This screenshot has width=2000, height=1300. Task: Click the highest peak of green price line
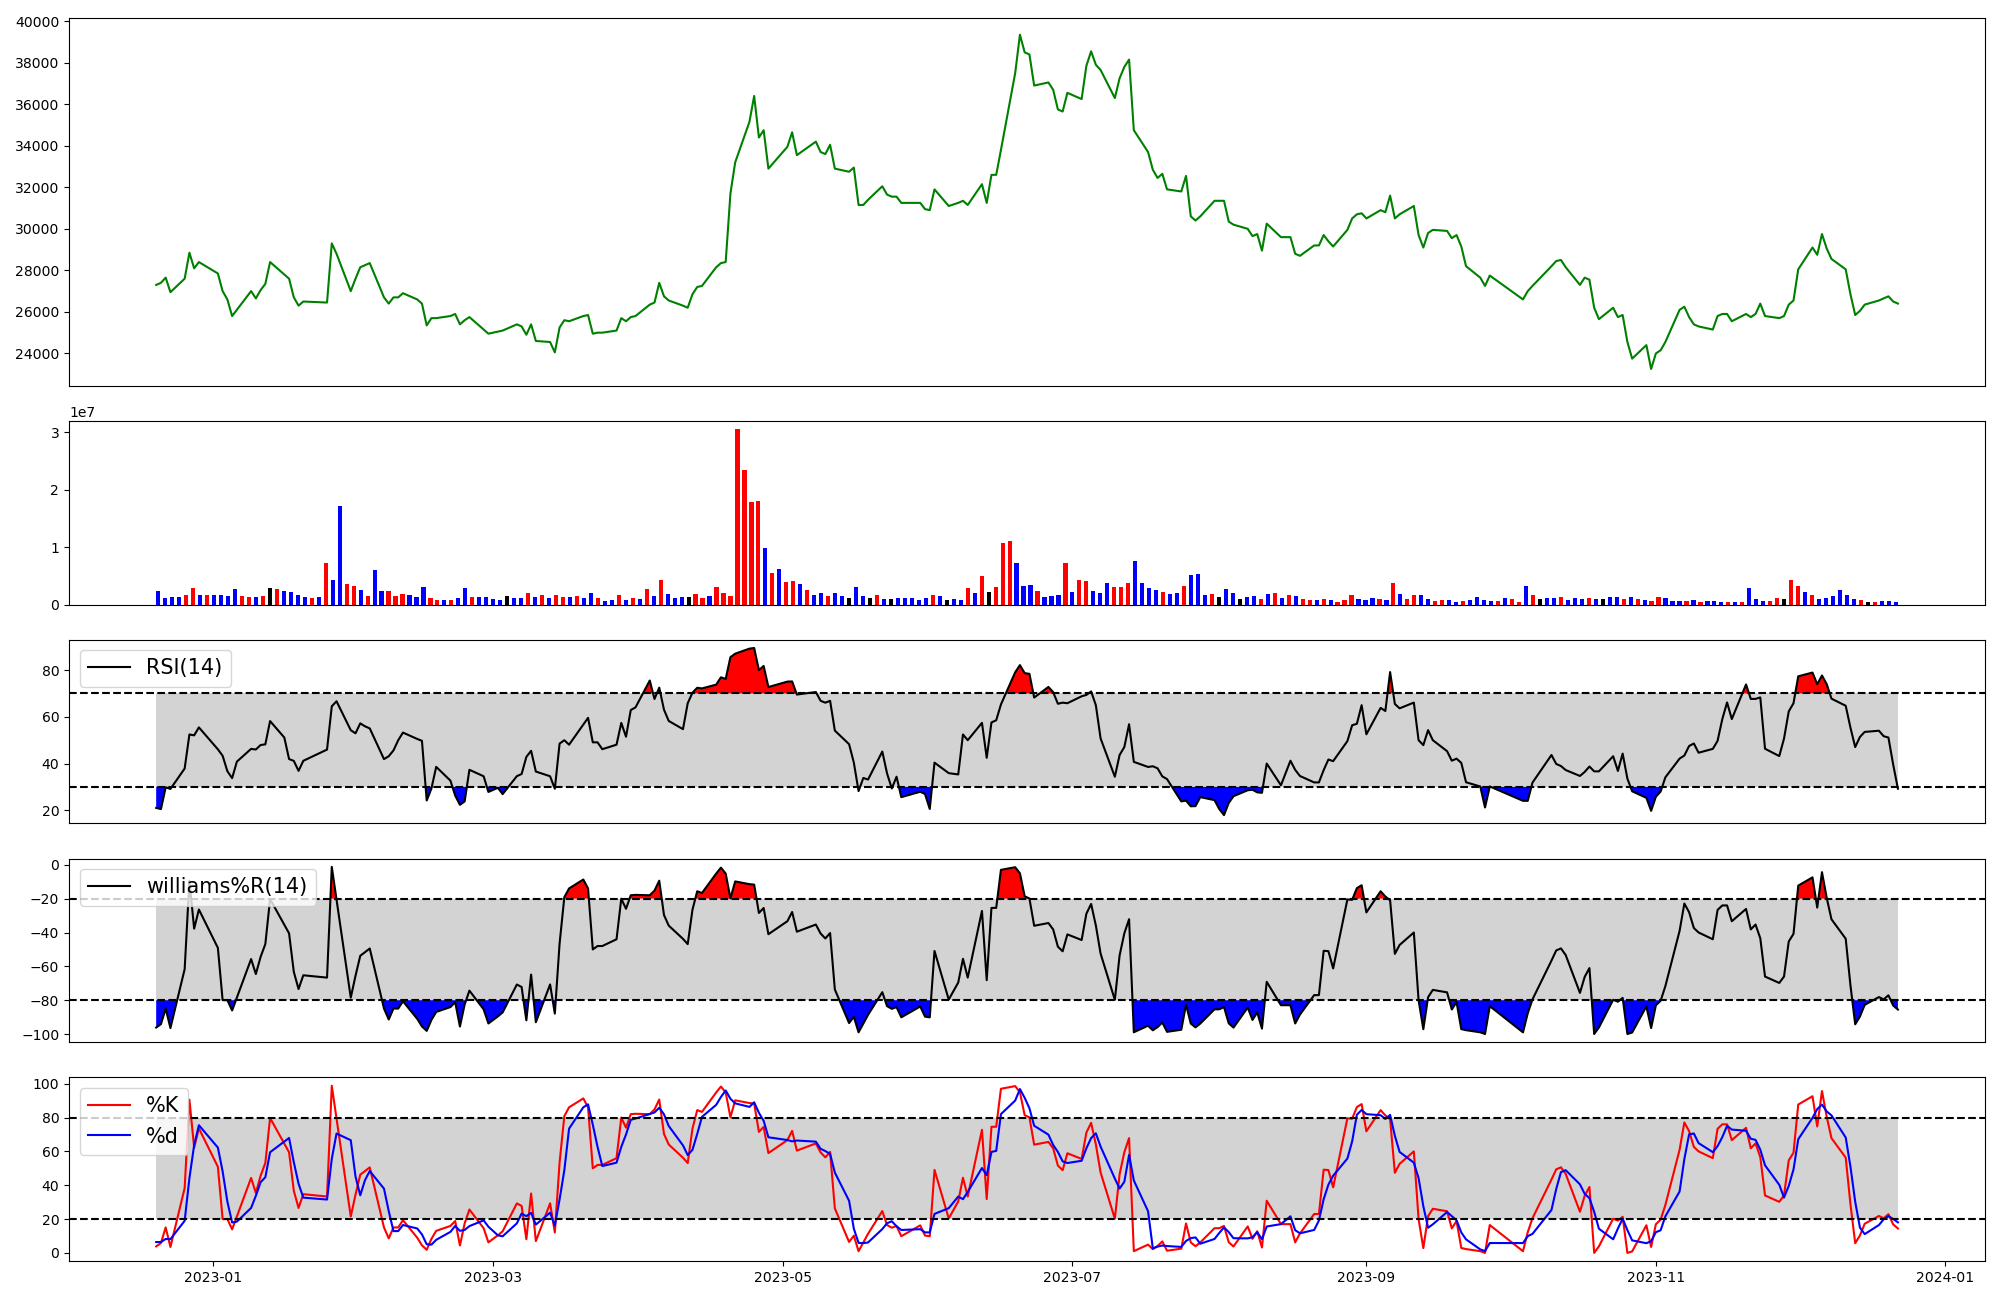[1020, 36]
